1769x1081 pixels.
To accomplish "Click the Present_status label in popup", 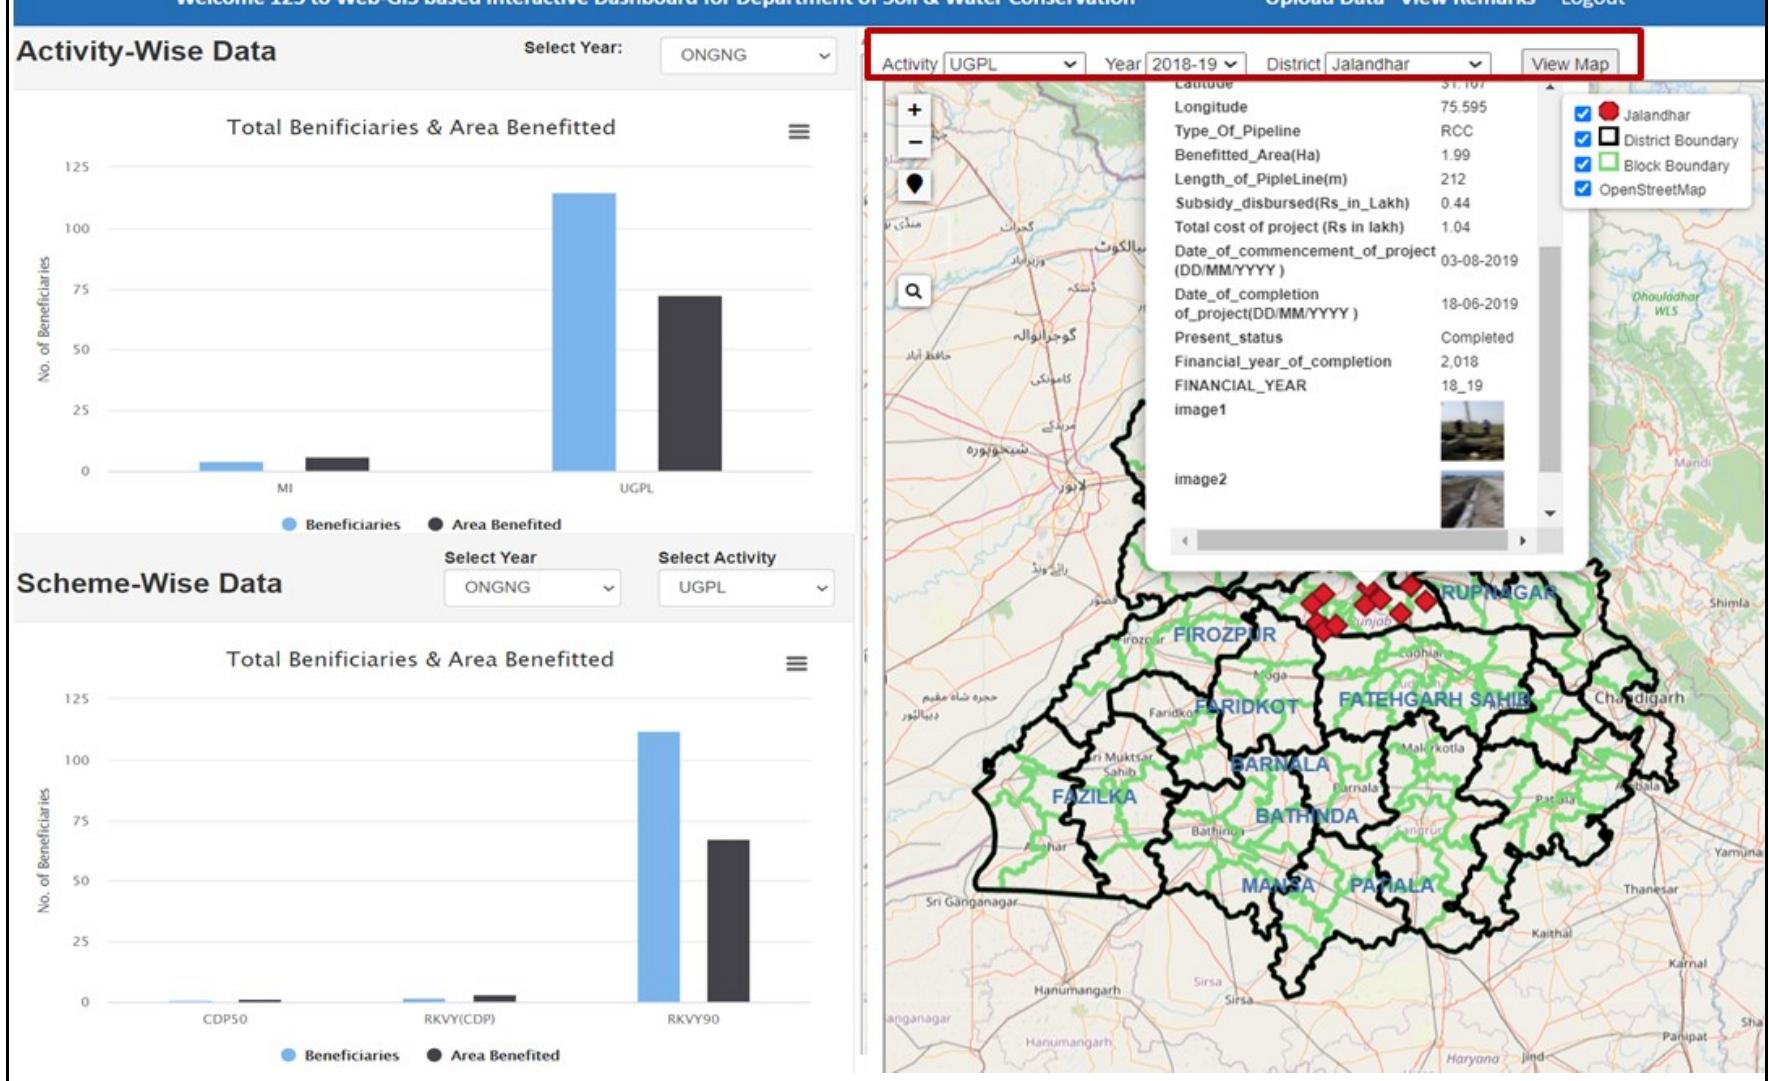I will pos(1228,338).
